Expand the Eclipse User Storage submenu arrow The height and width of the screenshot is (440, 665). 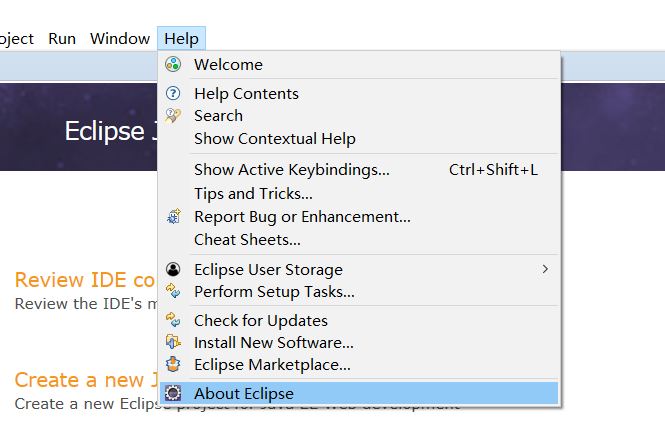pos(545,269)
